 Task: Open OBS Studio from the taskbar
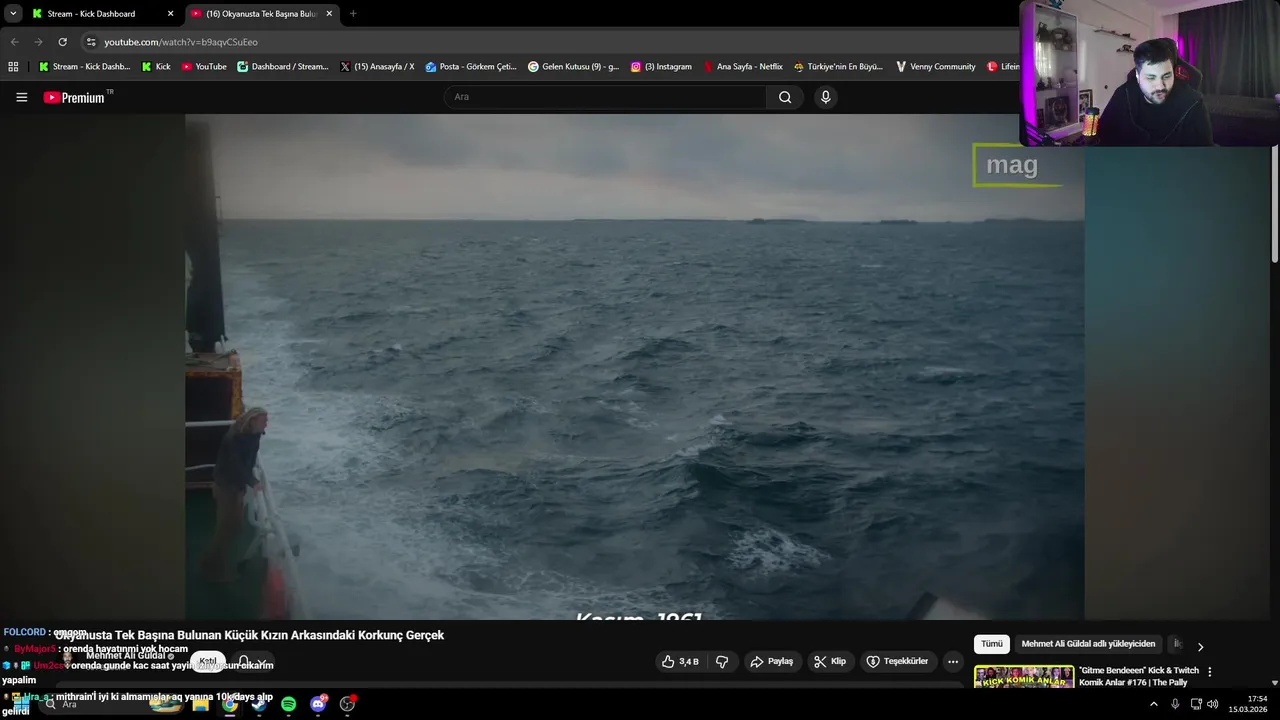click(347, 704)
